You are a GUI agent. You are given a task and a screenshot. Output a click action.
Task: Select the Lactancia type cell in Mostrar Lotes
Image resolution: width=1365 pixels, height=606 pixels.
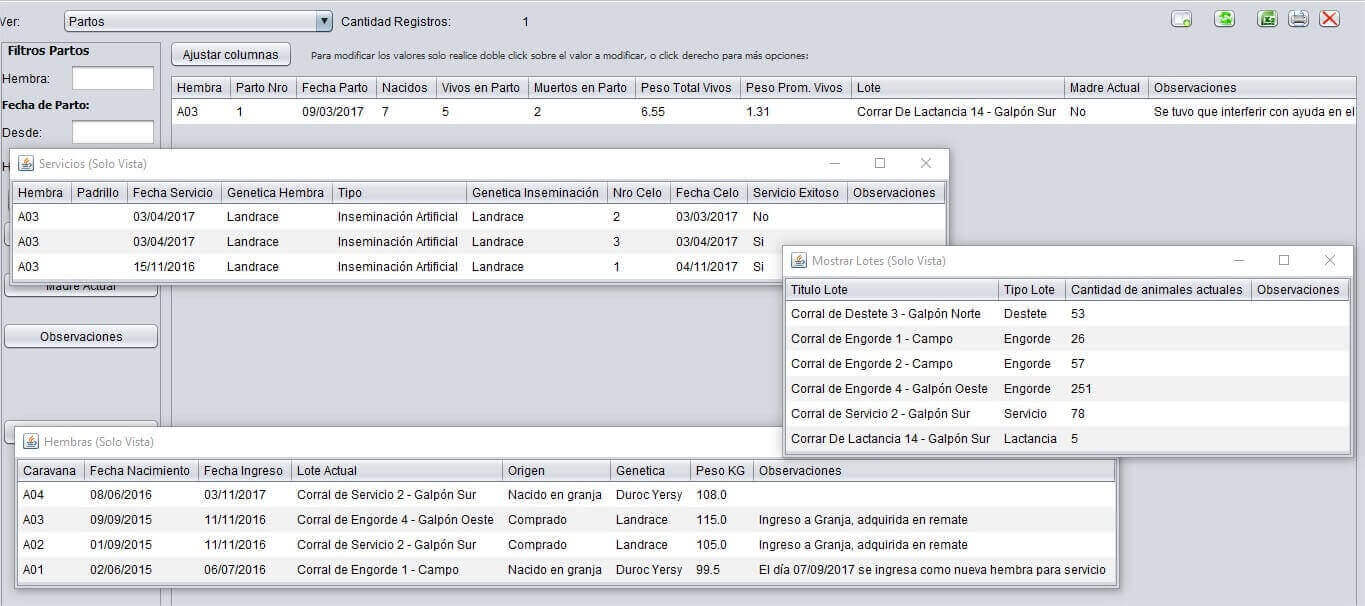tap(1031, 439)
